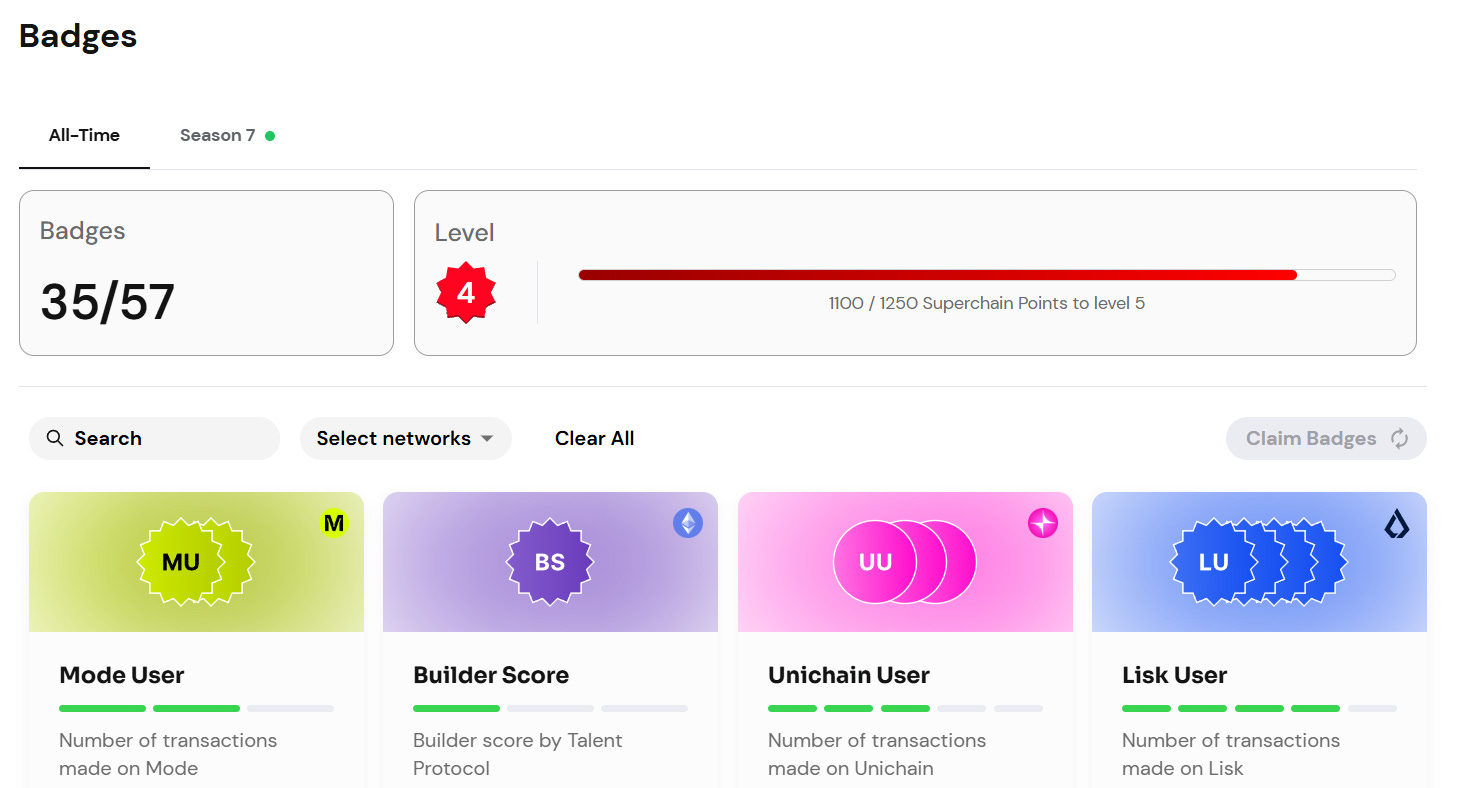Click the Builder Score title
The image size is (1458, 788).
[491, 675]
